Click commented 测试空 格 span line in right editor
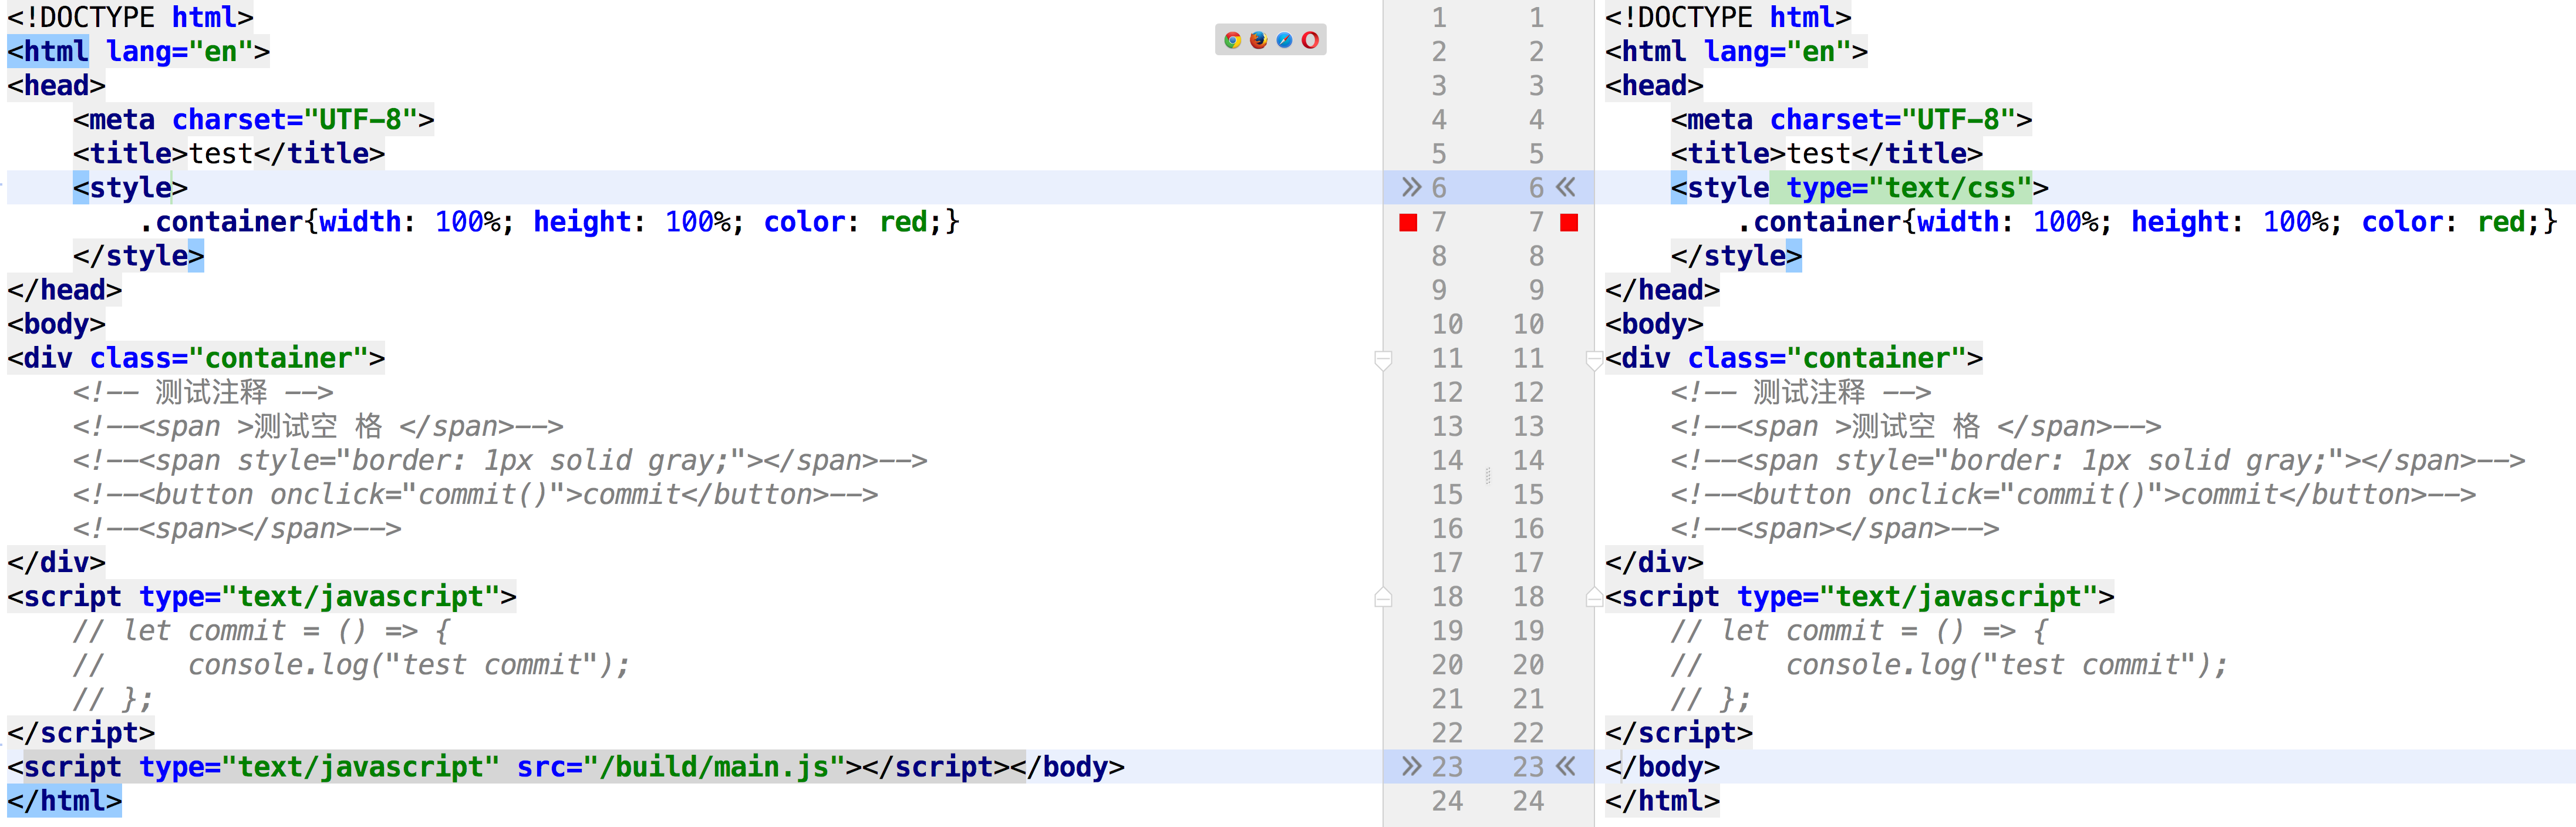2576x827 pixels. [1916, 426]
